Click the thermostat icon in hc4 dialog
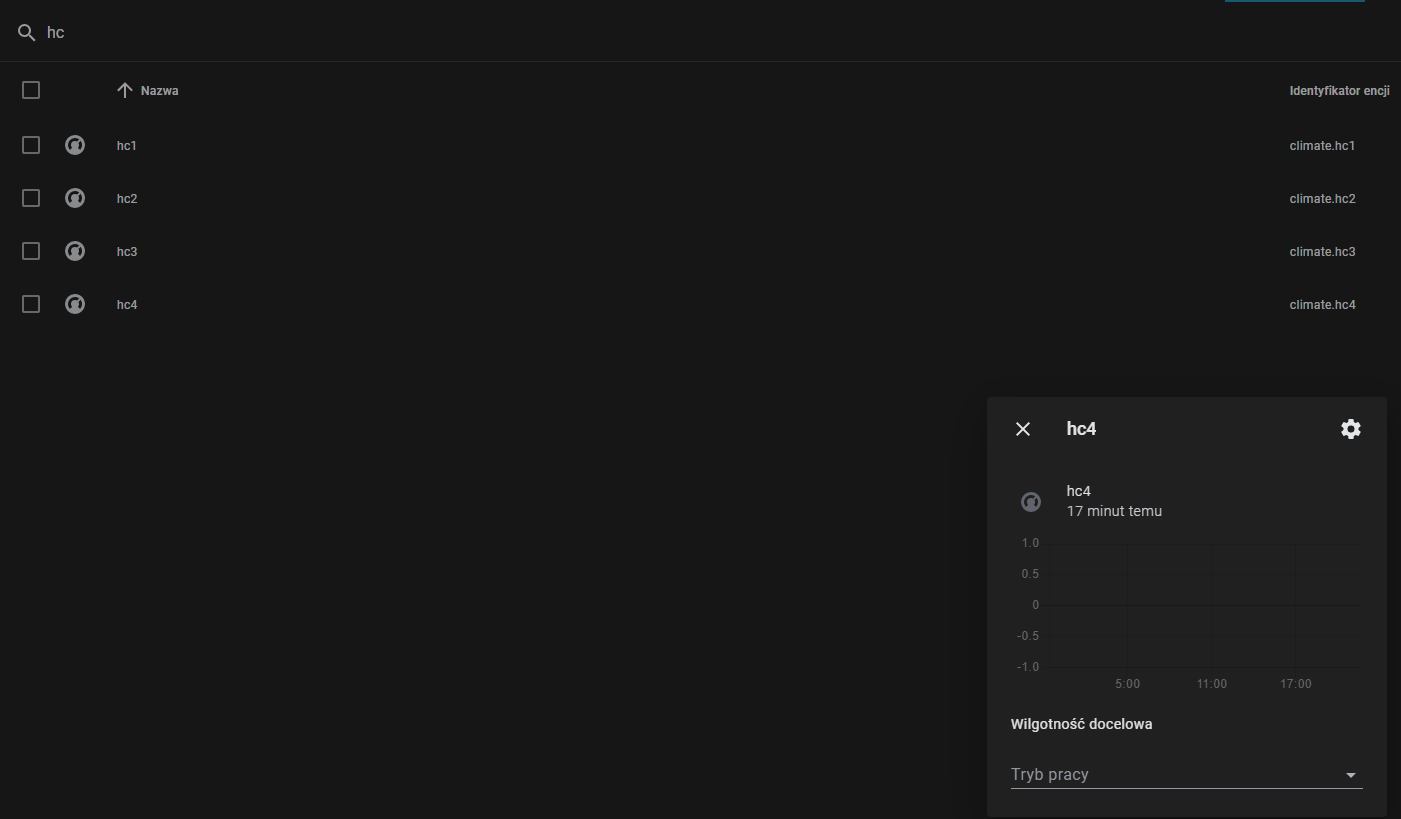 pyautogui.click(x=1031, y=502)
